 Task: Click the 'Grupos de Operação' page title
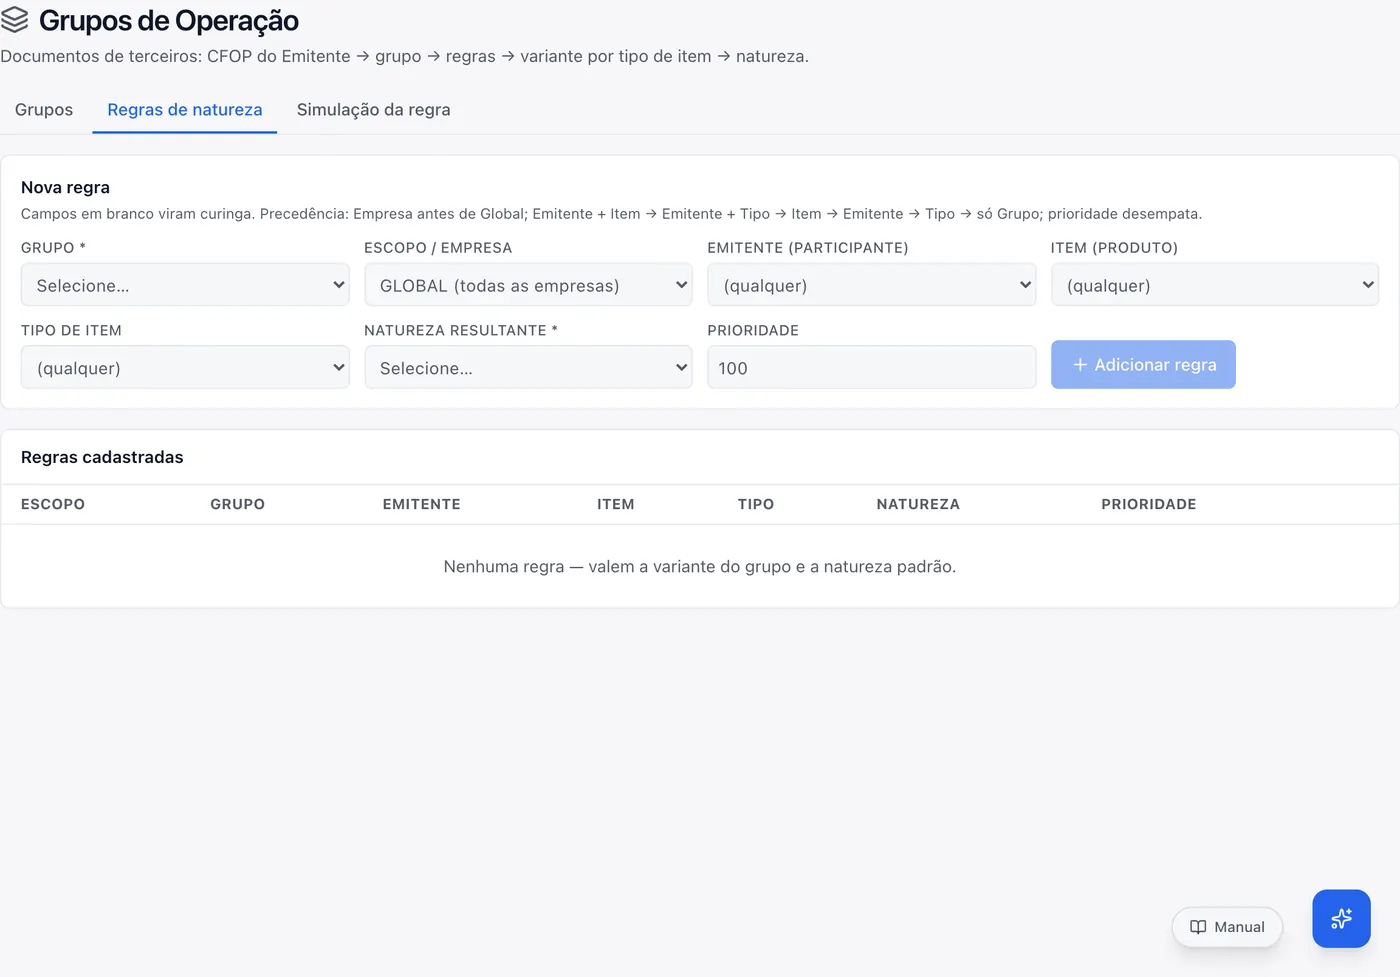(169, 21)
